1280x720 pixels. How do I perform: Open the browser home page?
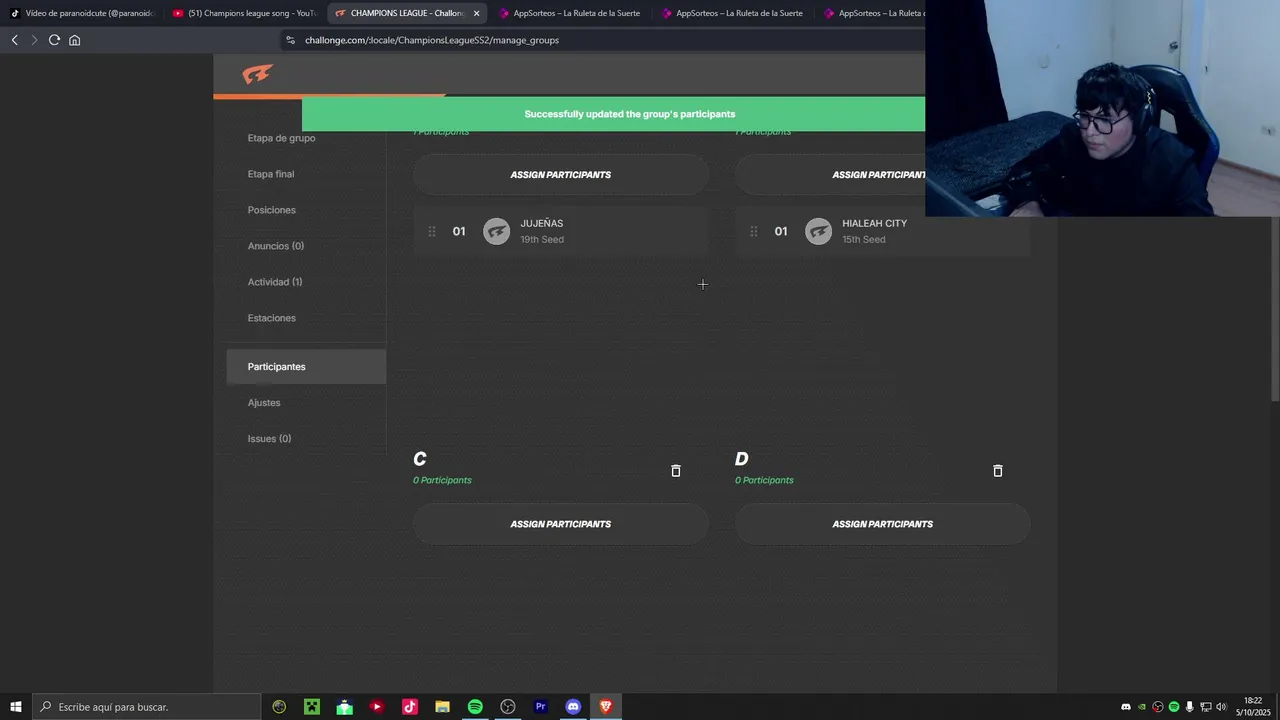(74, 40)
